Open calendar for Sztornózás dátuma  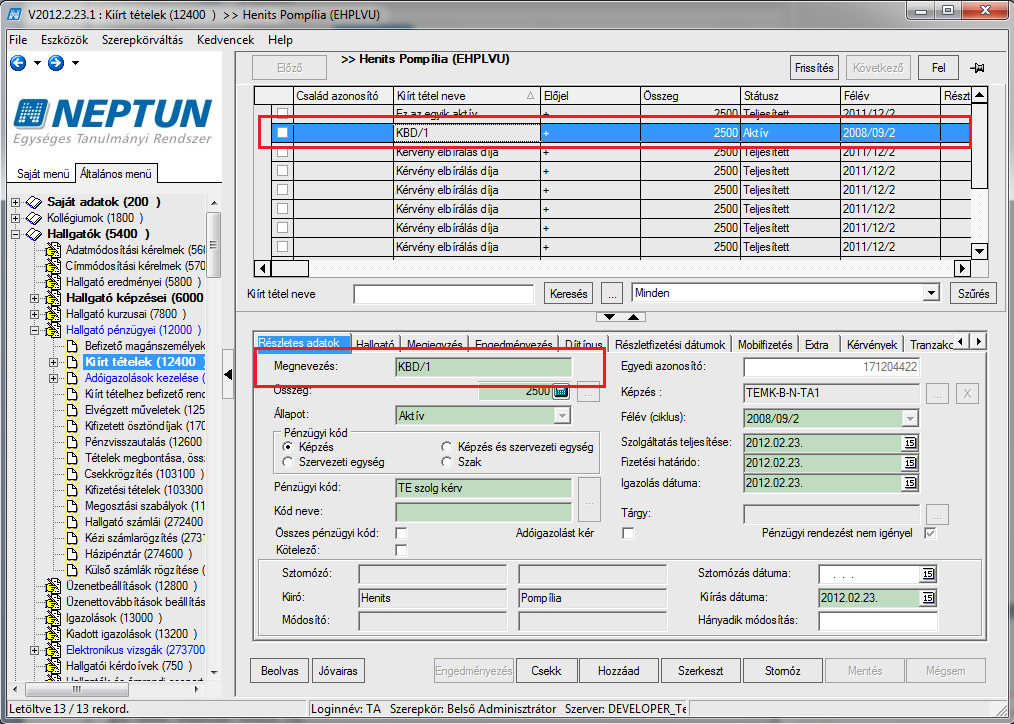click(x=928, y=574)
